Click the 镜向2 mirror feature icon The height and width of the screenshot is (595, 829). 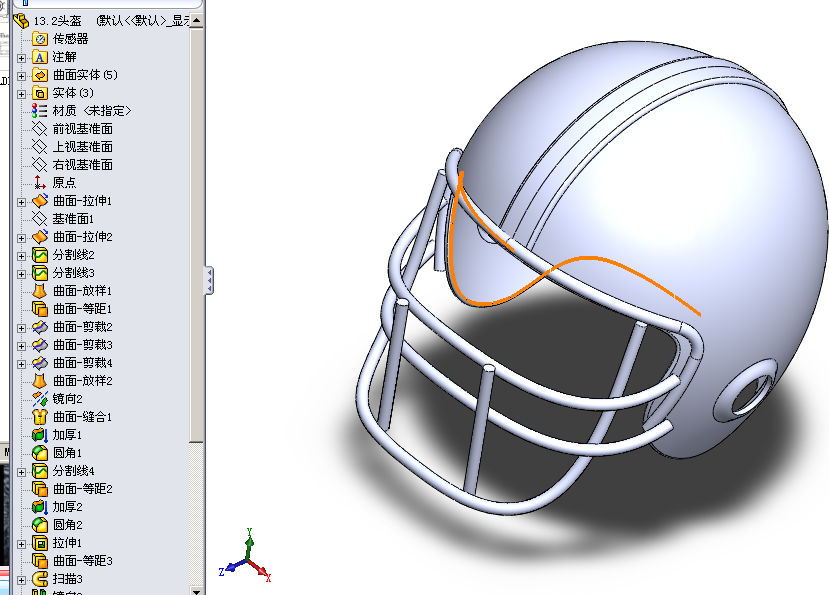tap(40, 399)
